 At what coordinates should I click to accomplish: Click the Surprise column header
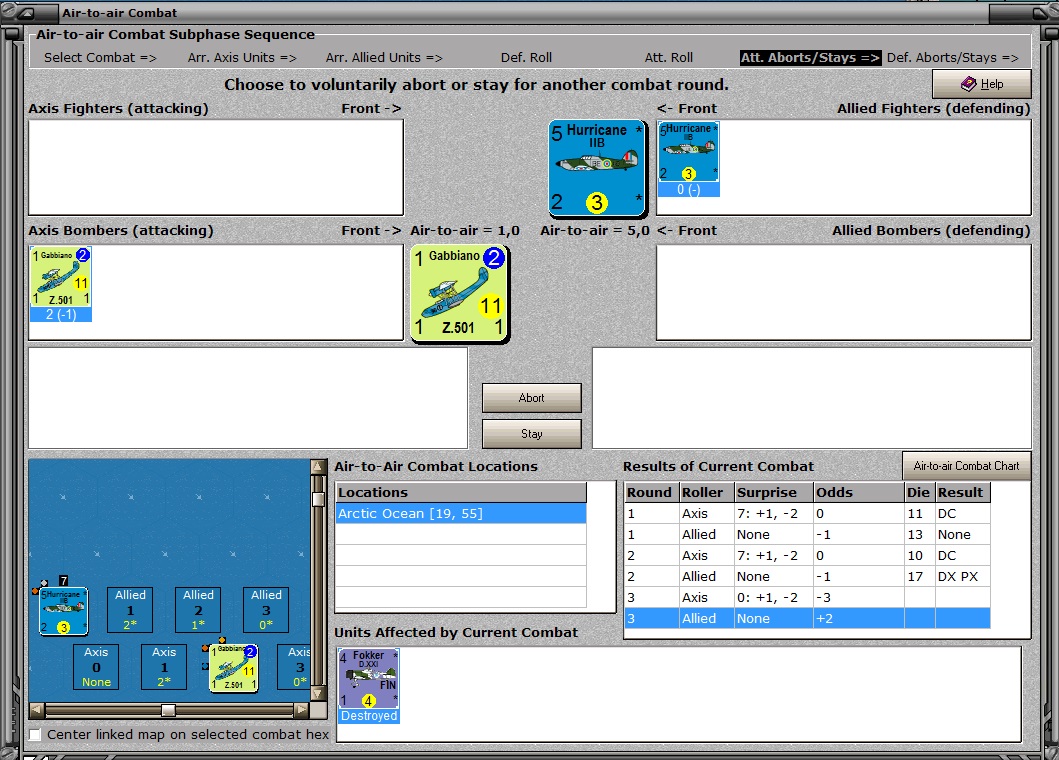pos(774,492)
